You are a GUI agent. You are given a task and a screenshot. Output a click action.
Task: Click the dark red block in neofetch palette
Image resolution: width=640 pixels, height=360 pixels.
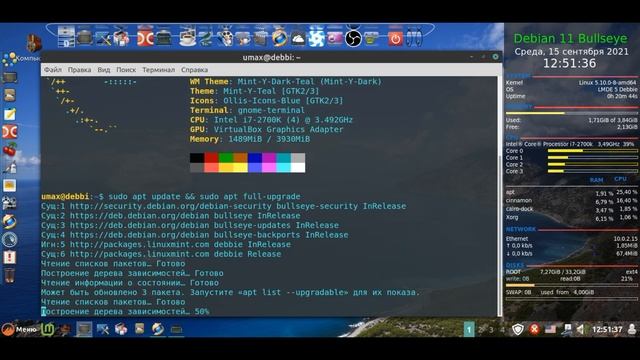click(211, 158)
